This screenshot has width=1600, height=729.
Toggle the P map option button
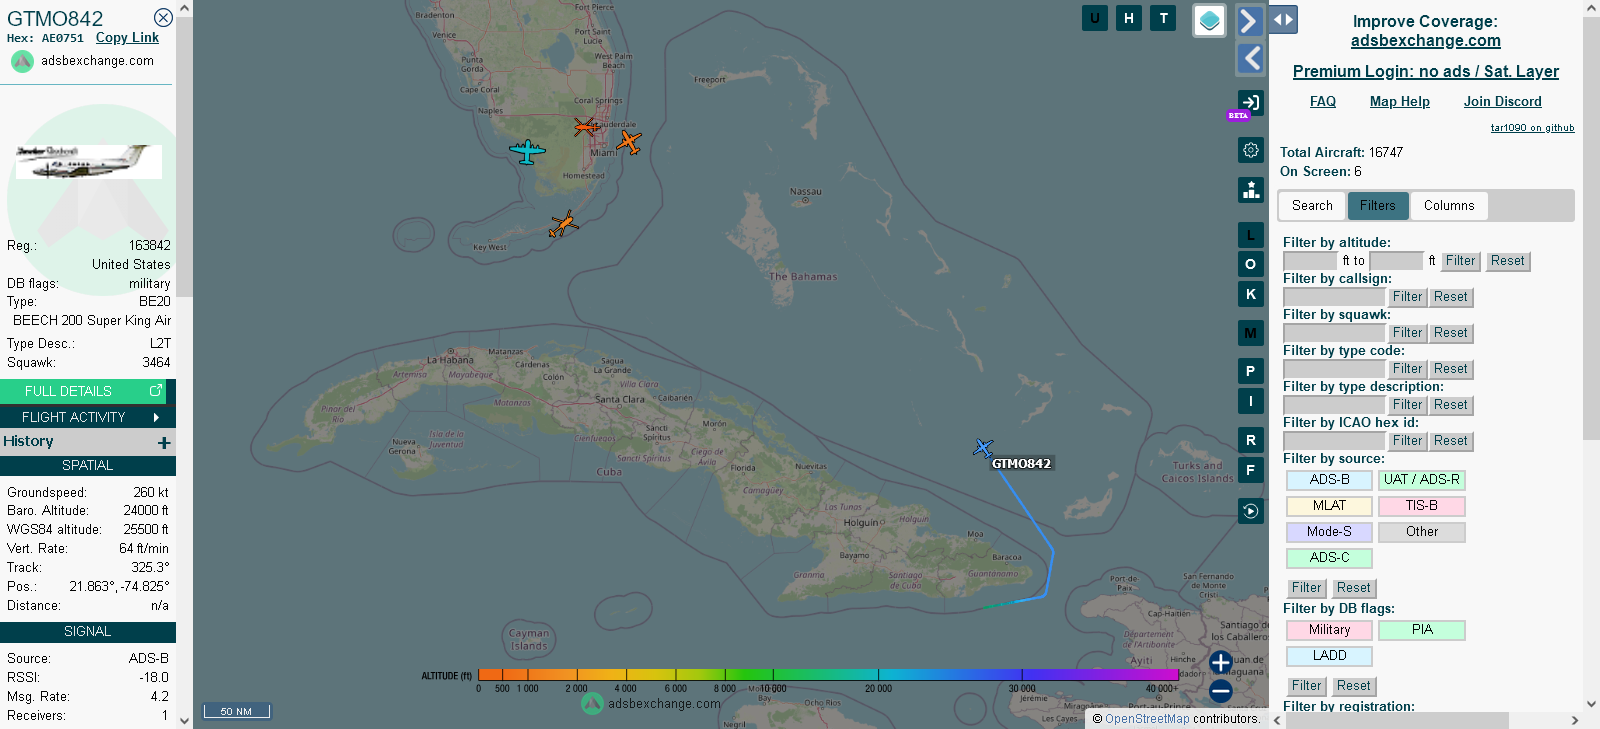[1250, 371]
